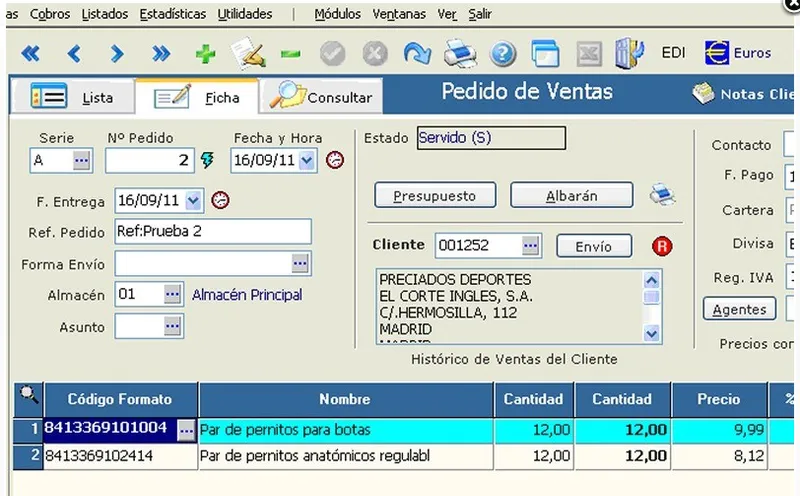Open the Ver menu
Screen dimensions: 800x496
pos(447,14)
